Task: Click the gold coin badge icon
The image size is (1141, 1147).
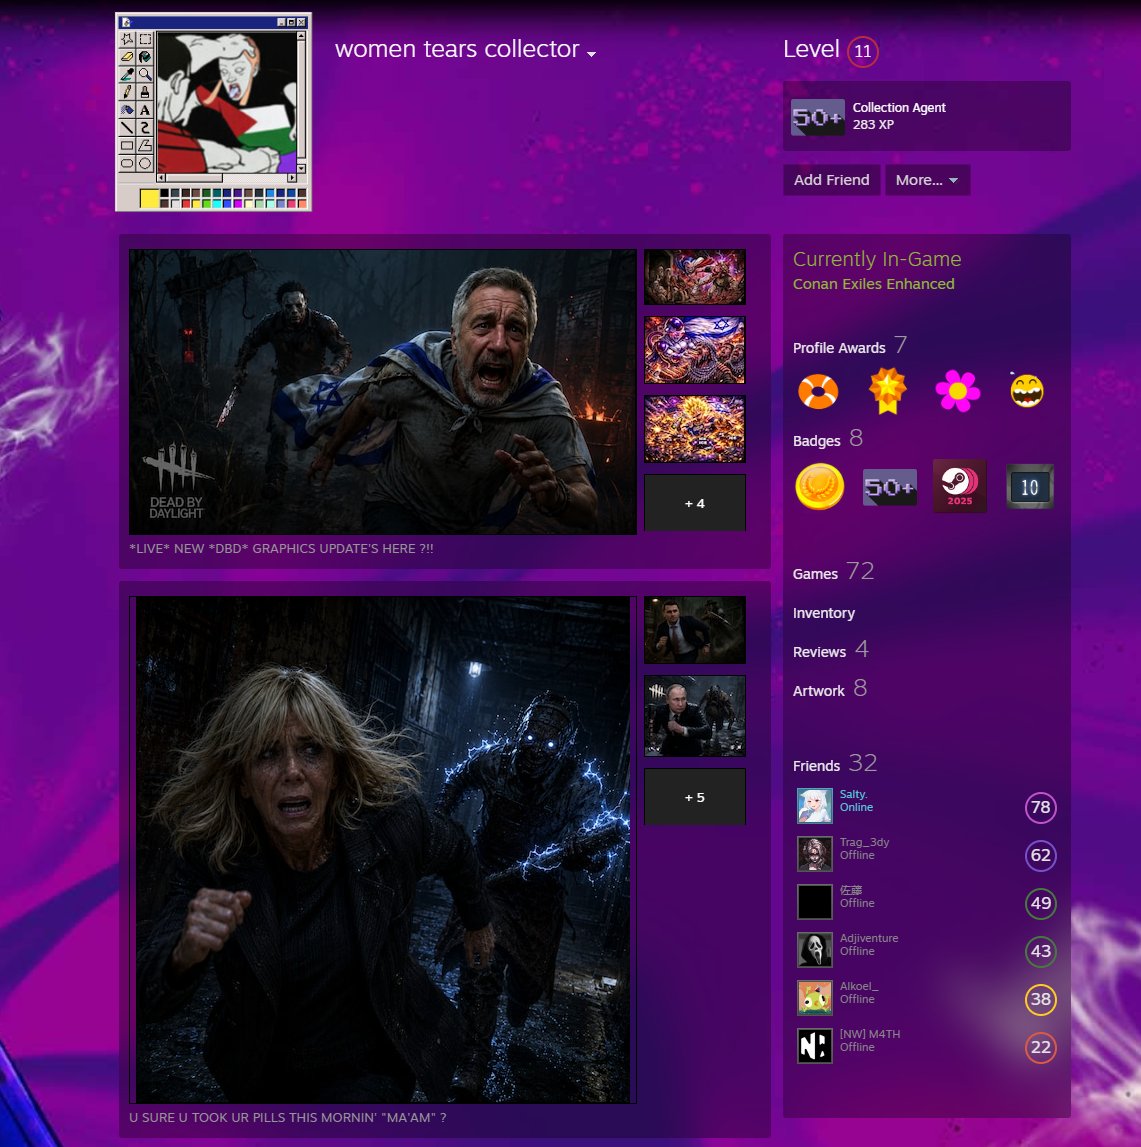Action: point(819,486)
